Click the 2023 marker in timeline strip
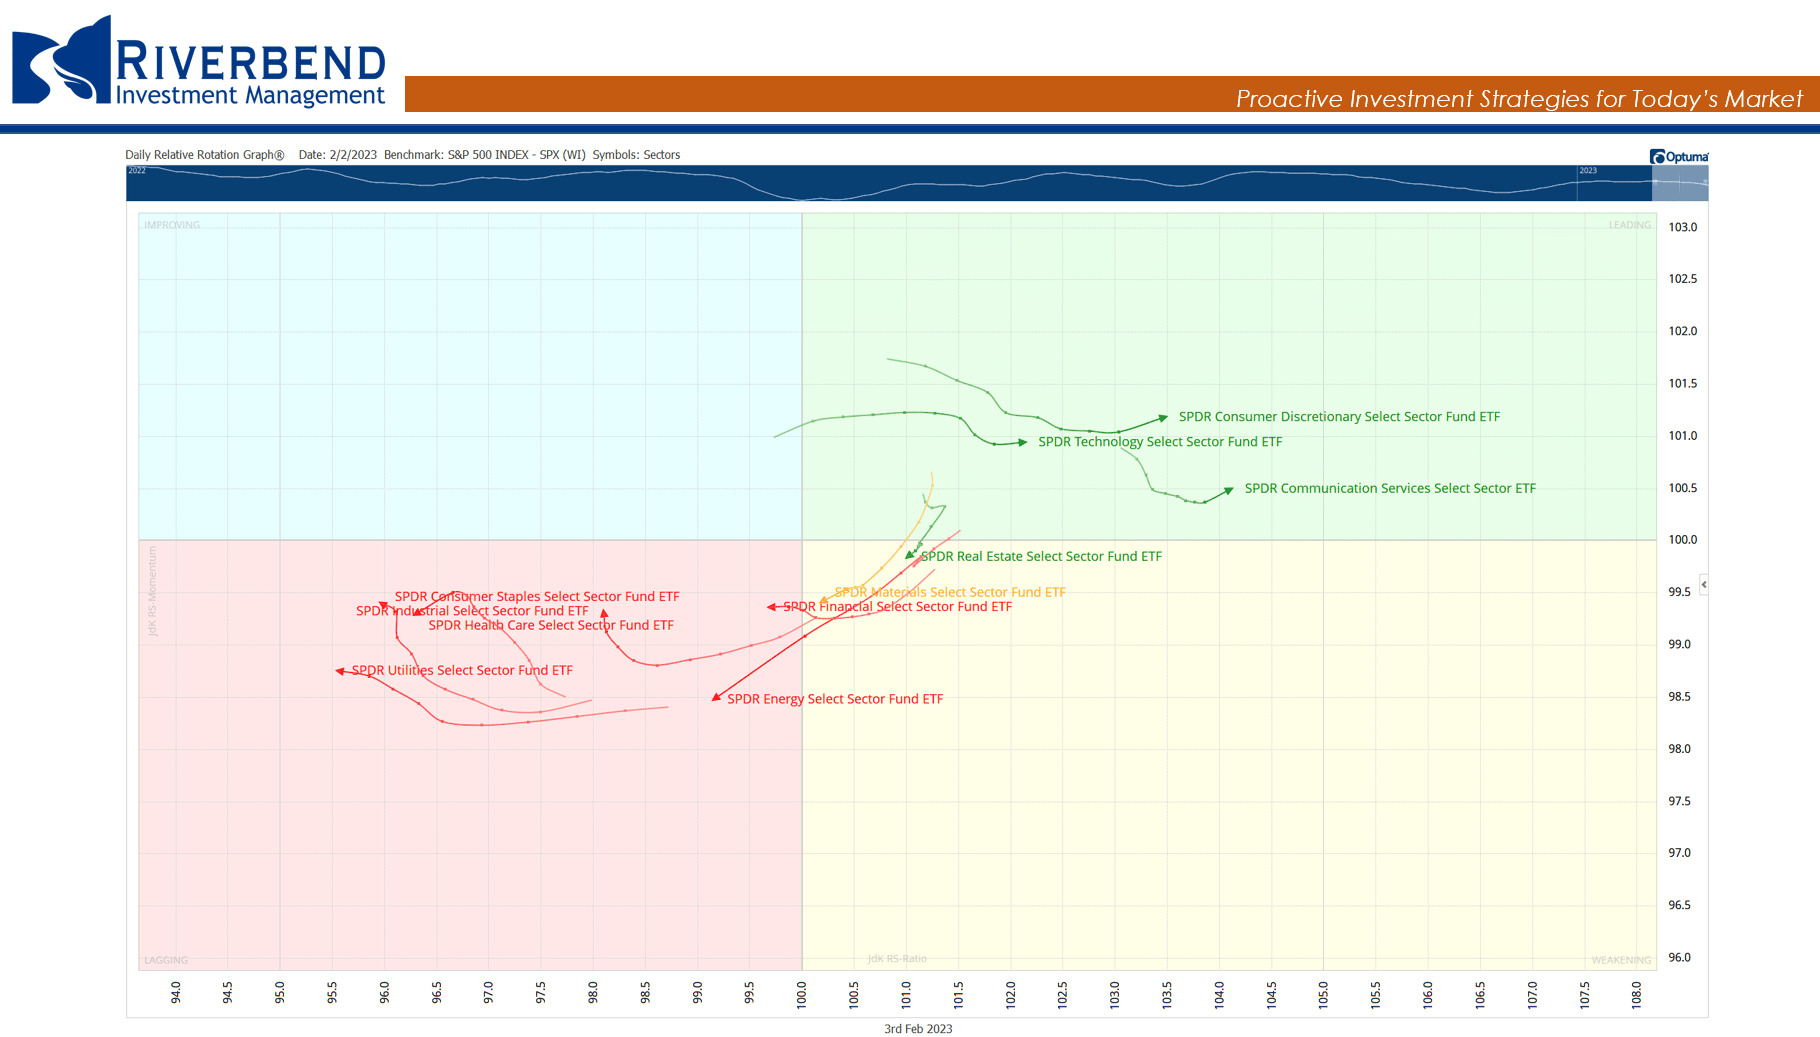 [1588, 171]
